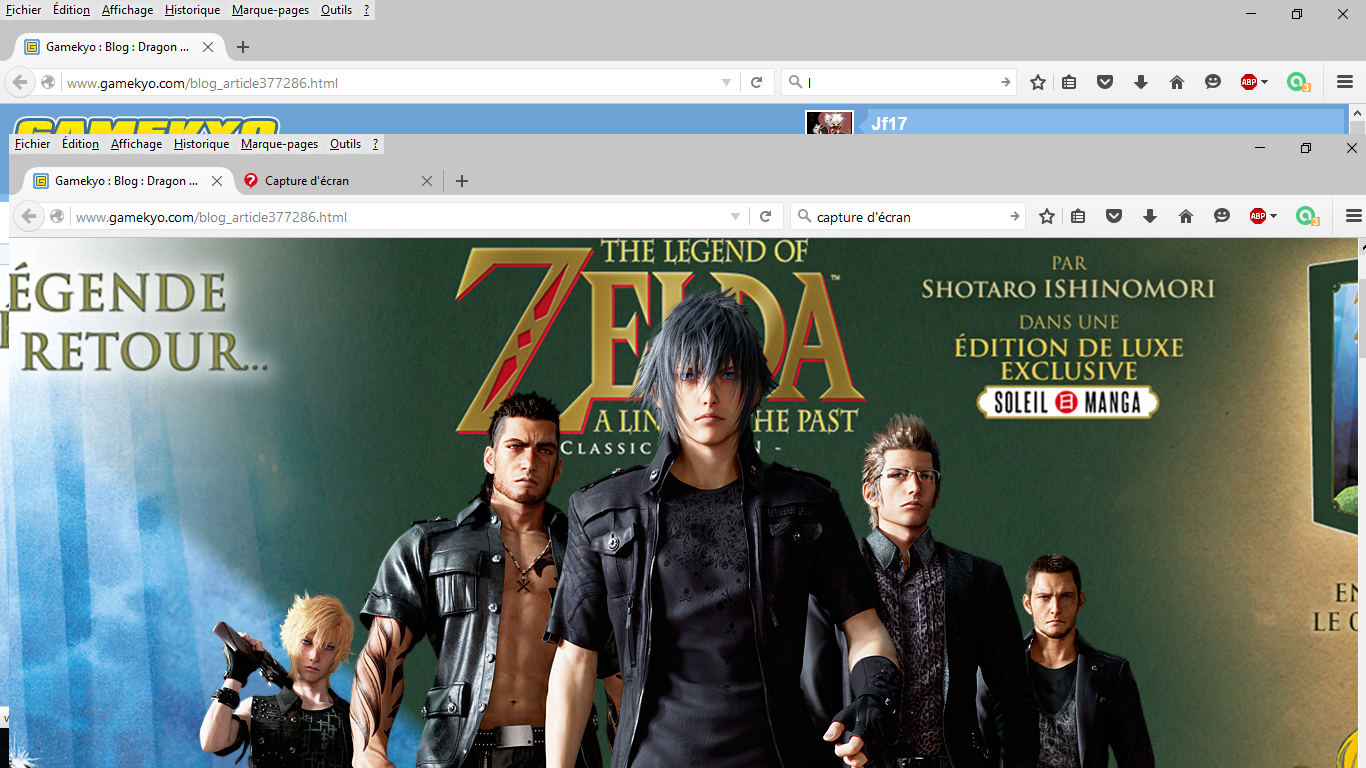1366x768 pixels.
Task: Click Jf17 avatar thumbnail
Action: click(829, 122)
